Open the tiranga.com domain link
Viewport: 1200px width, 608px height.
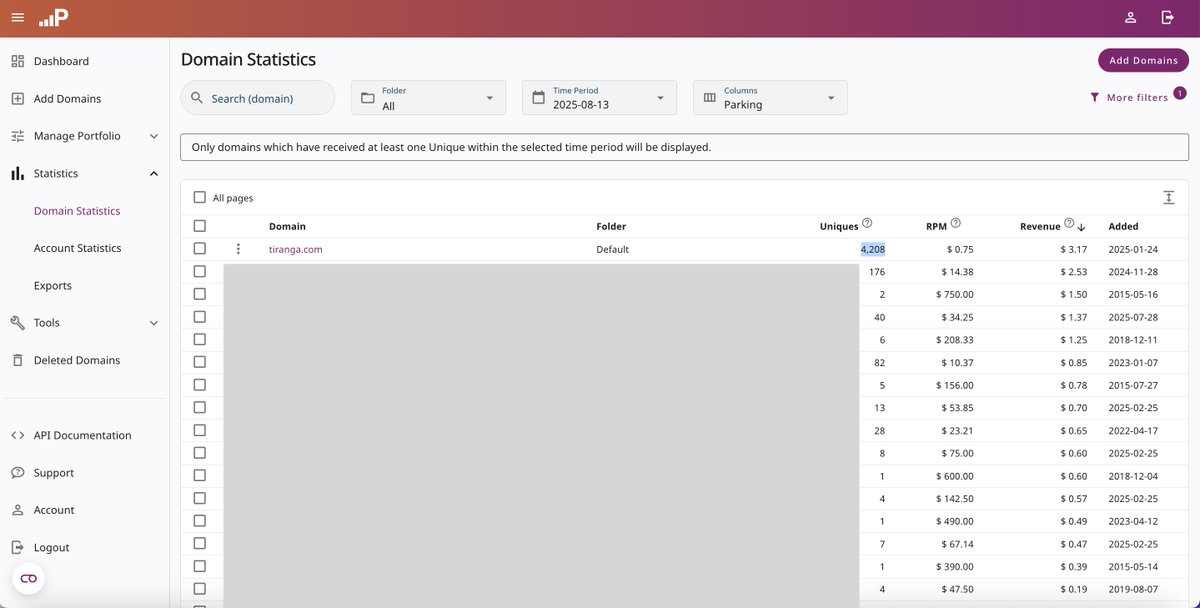tap(295, 249)
